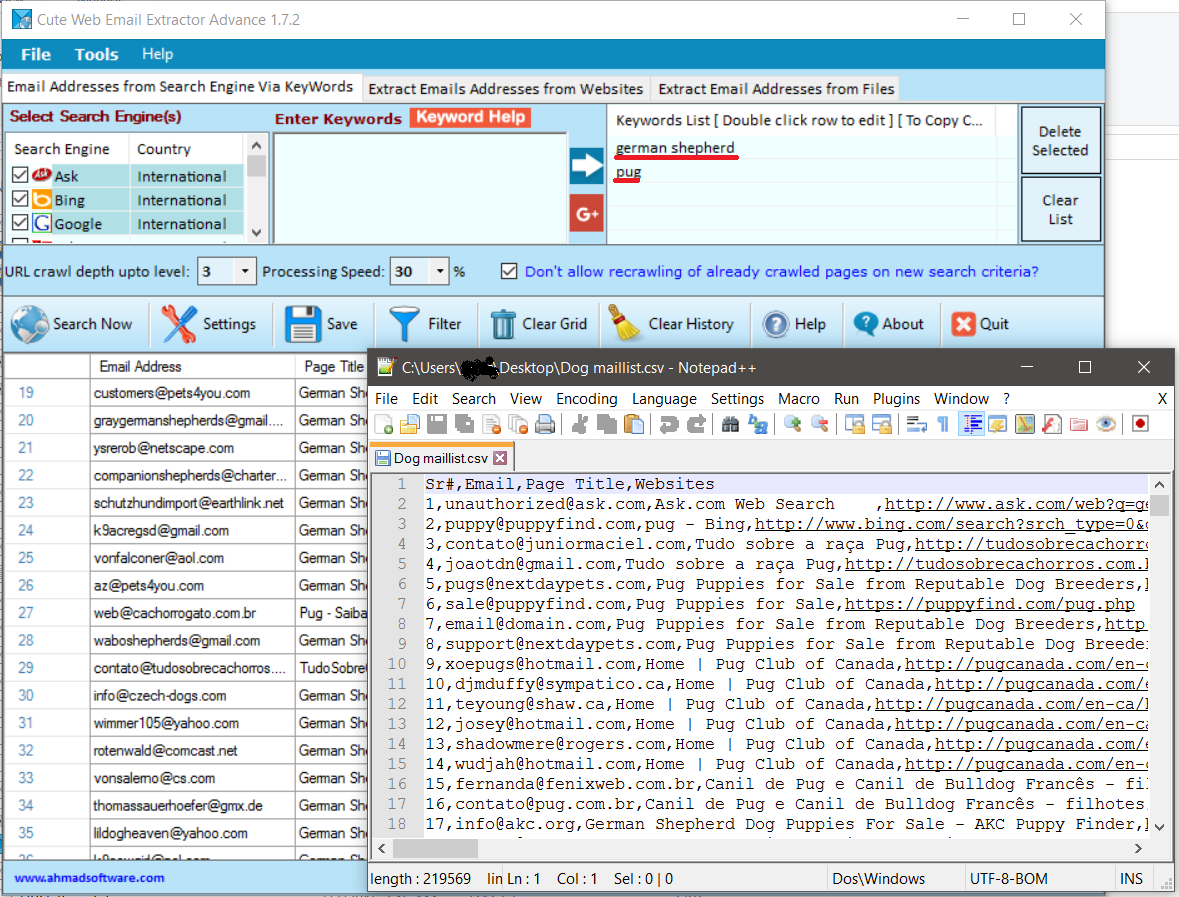1179x897 pixels.
Task: Open the Plugins menu in Notepad++
Action: 896,399
